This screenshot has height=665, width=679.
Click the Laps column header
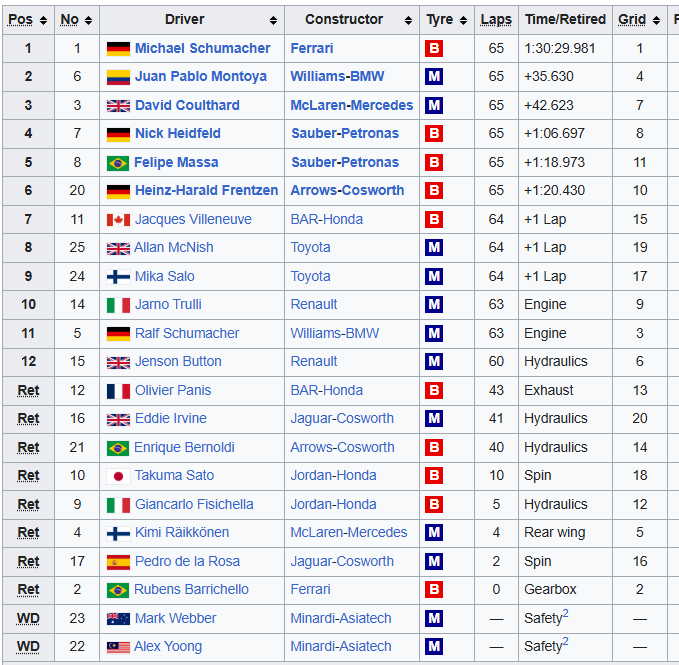tap(496, 20)
